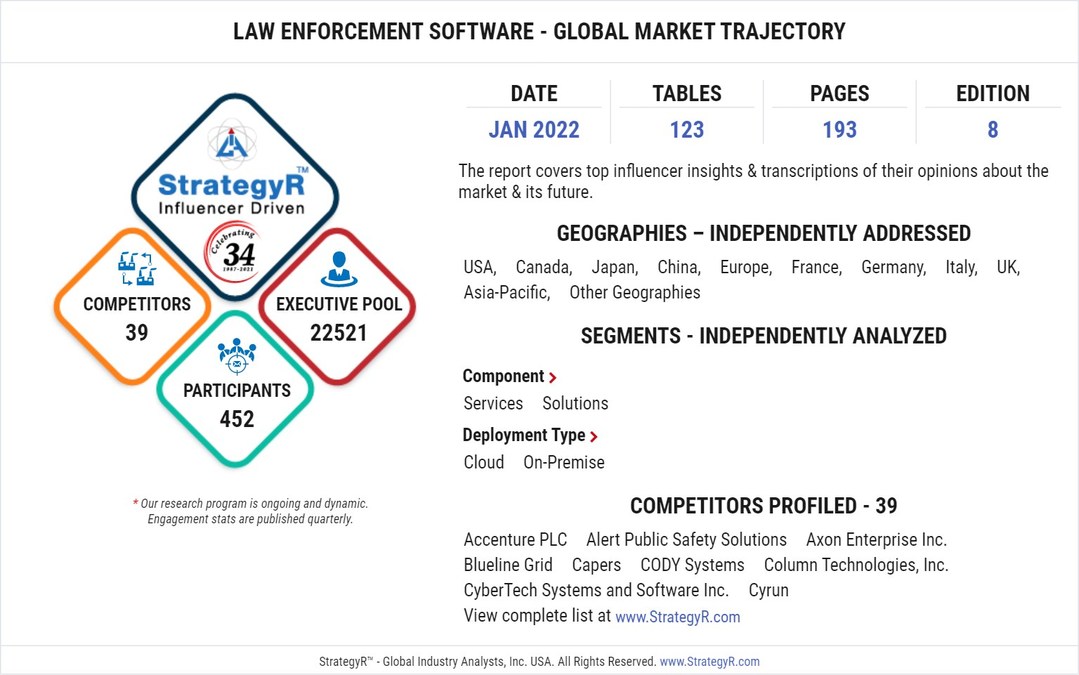Image resolution: width=1079 pixels, height=675 pixels.
Task: Click competitor Cyrun
Action: coord(769,591)
